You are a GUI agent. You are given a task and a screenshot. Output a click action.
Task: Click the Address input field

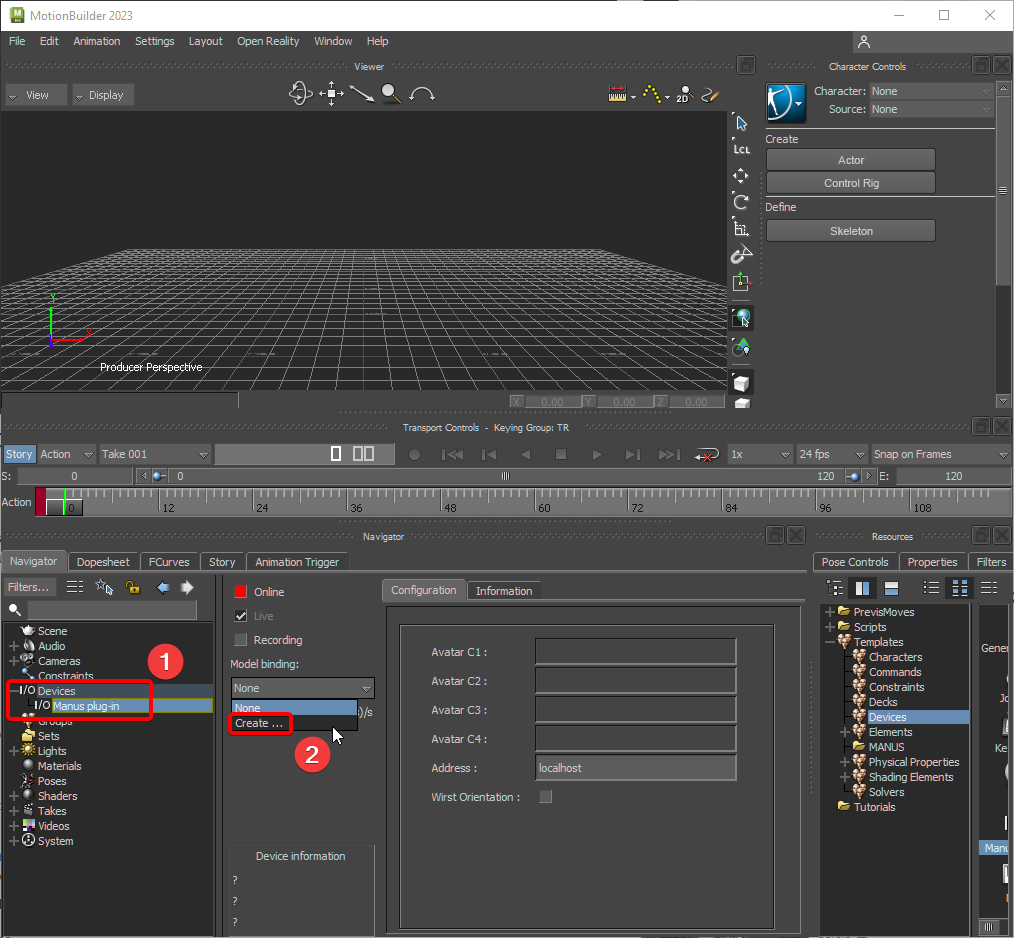(635, 768)
